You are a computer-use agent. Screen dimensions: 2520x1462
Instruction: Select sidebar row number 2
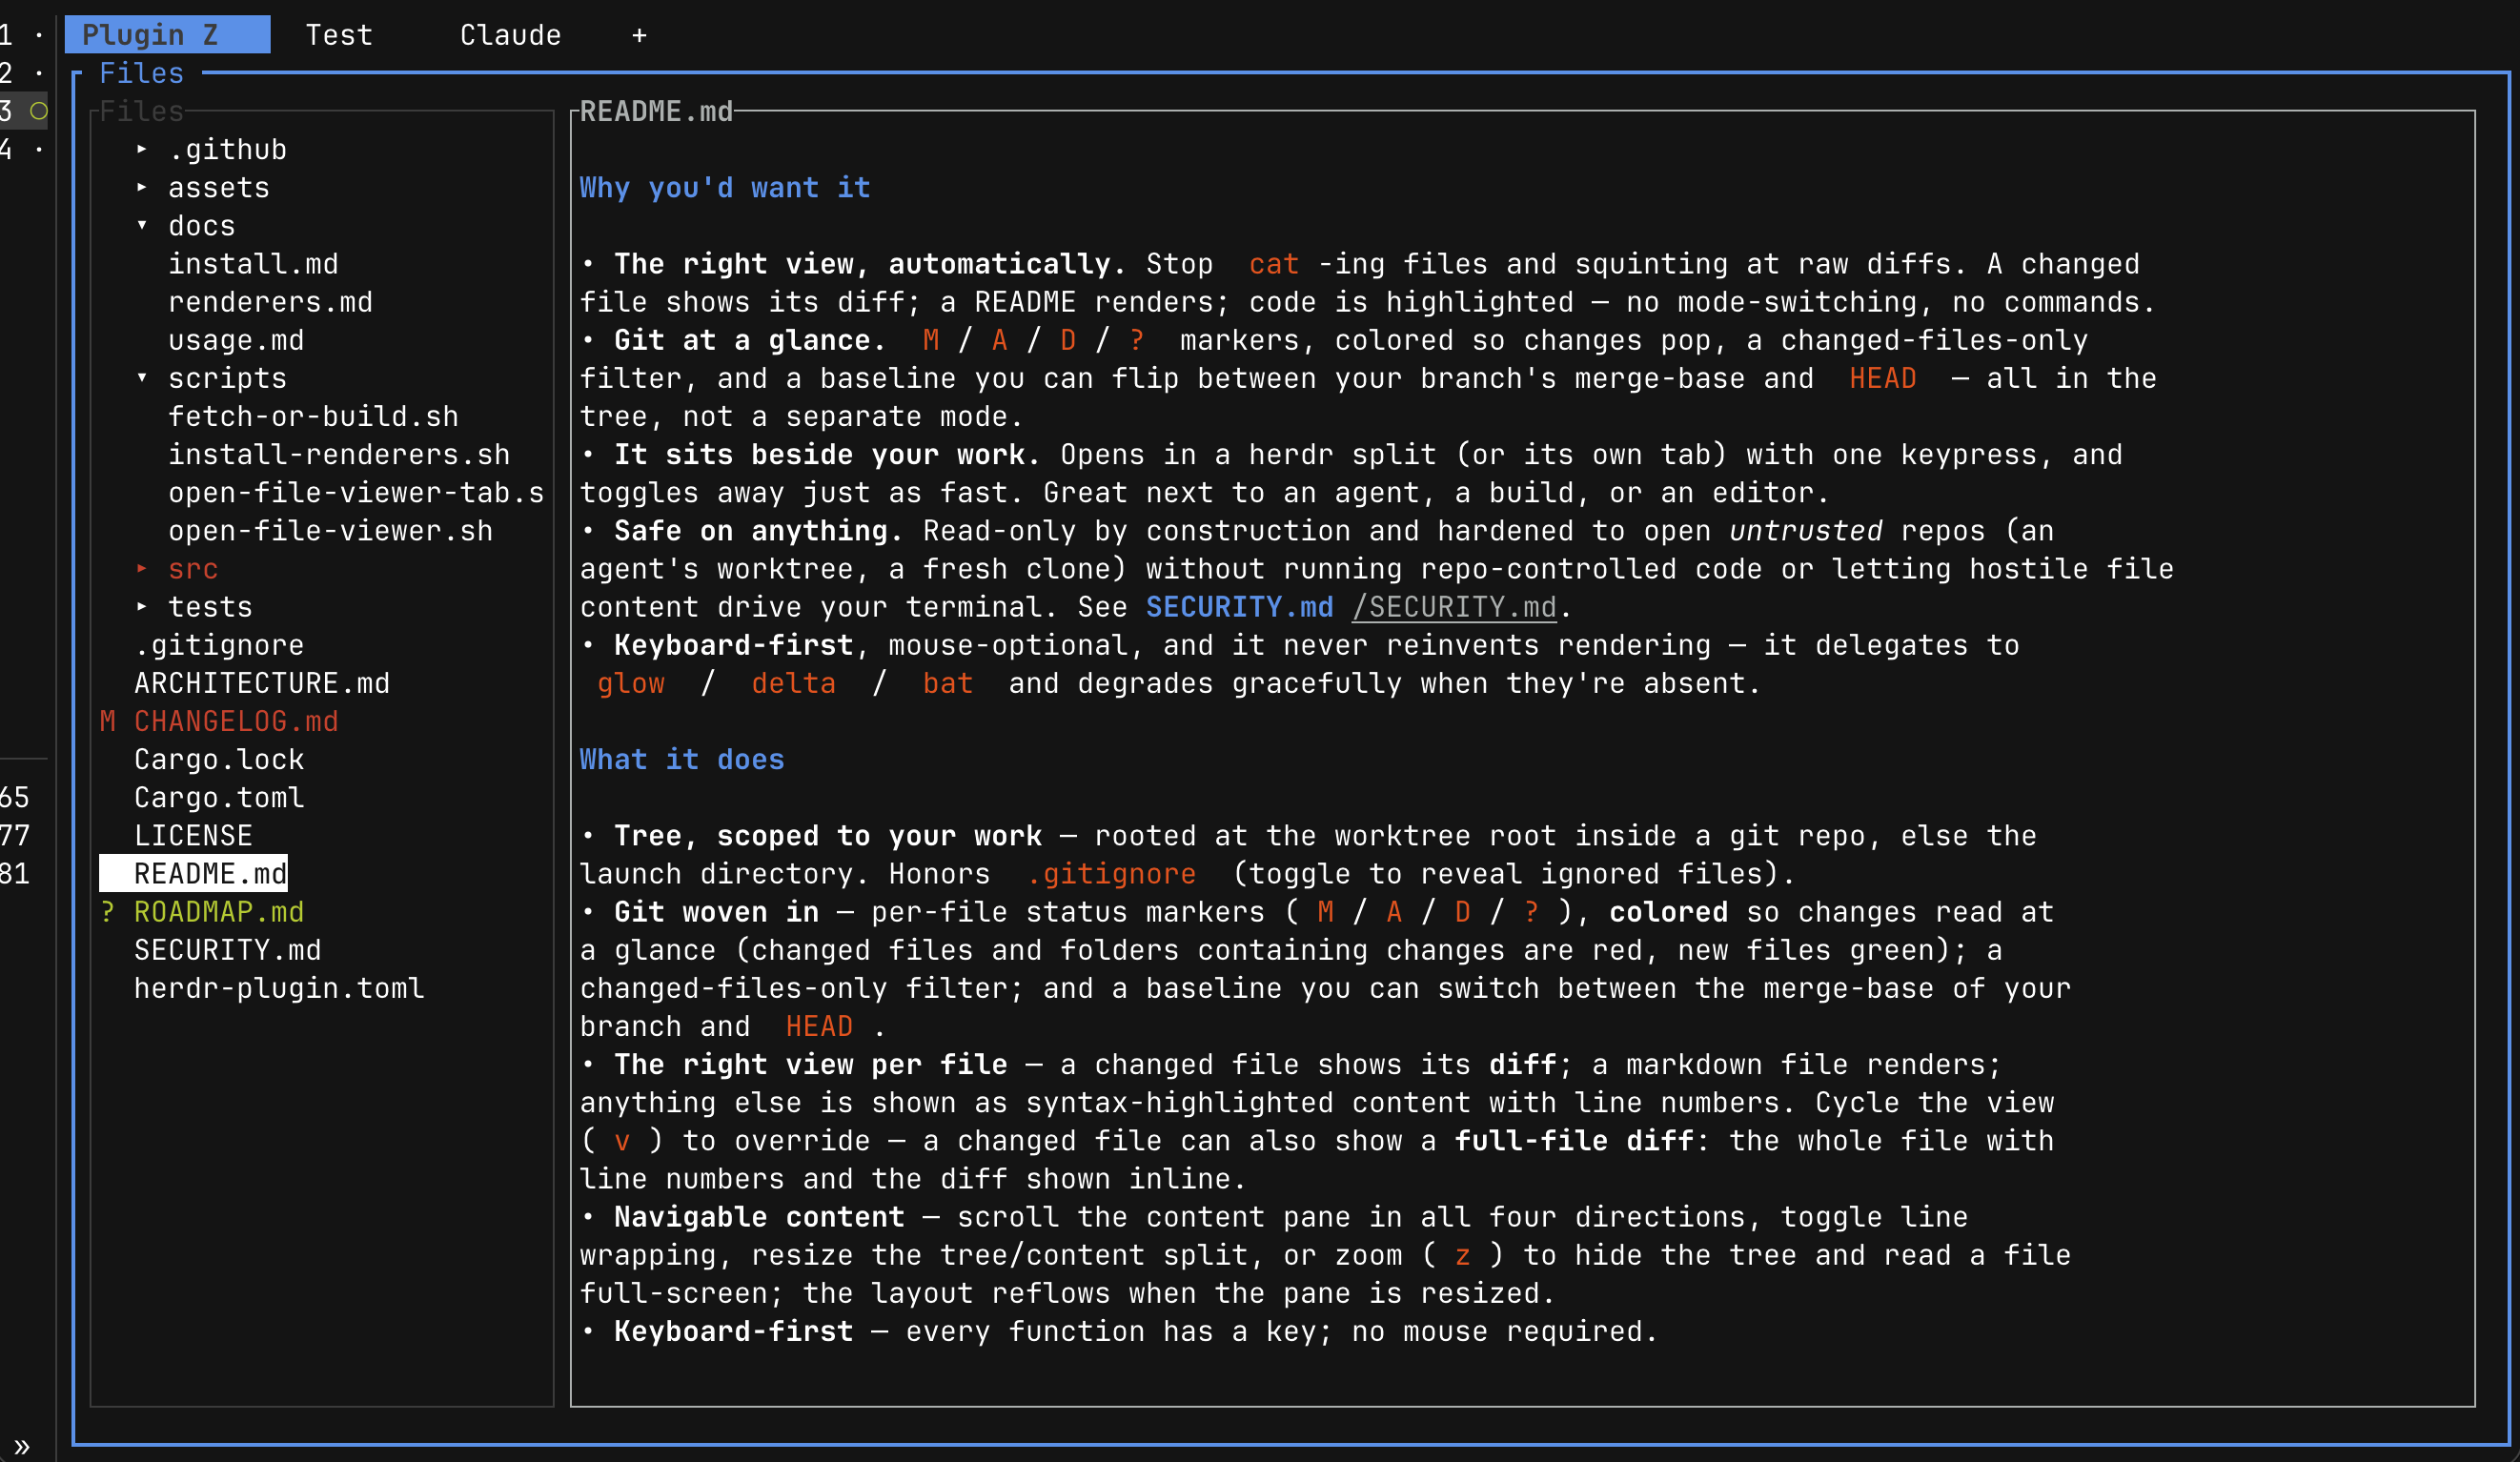(x=23, y=73)
